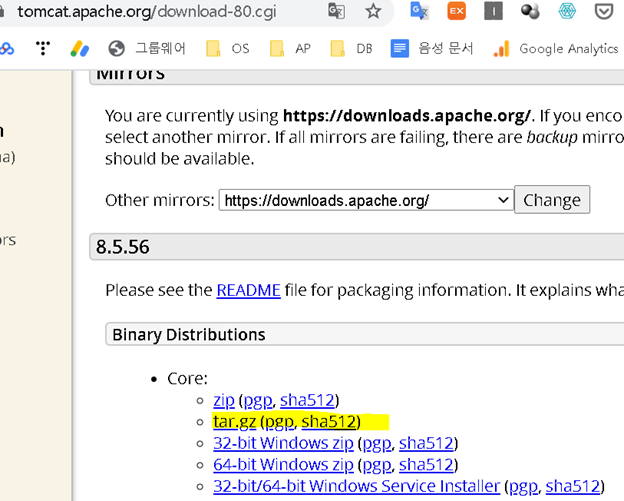Expand the Other mirrors dropdown
The height and width of the screenshot is (501, 624).
366,200
